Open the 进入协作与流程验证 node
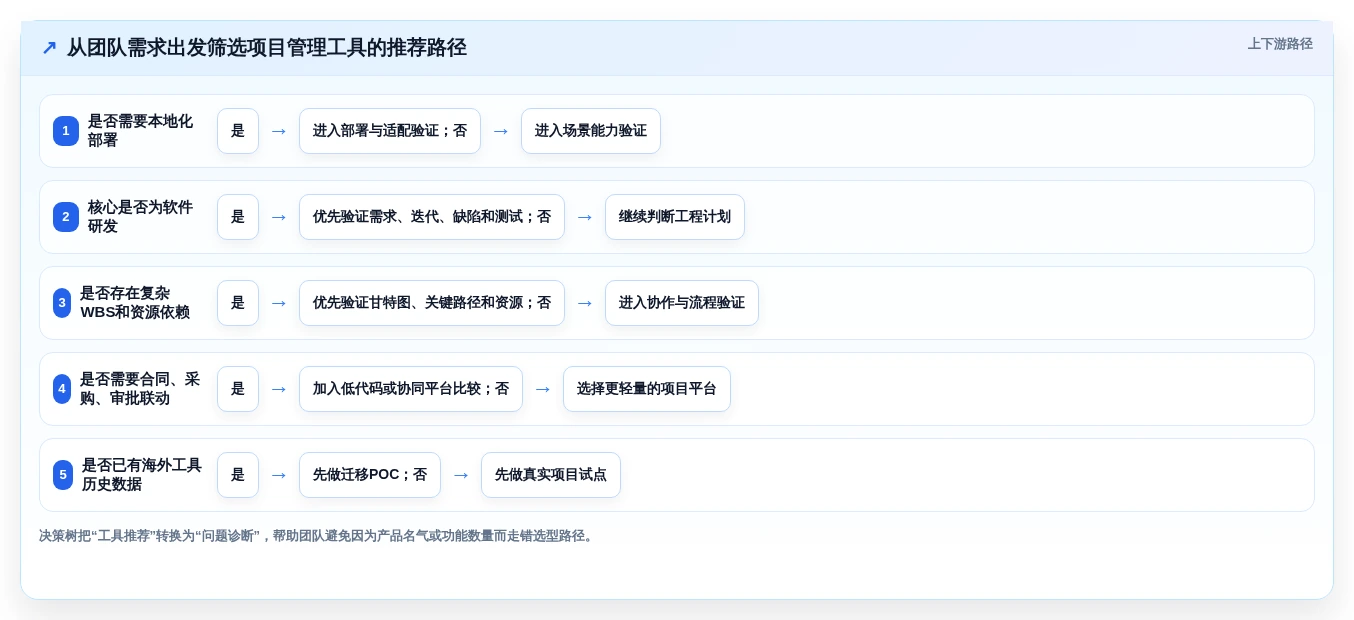The image size is (1354, 620). pos(682,303)
